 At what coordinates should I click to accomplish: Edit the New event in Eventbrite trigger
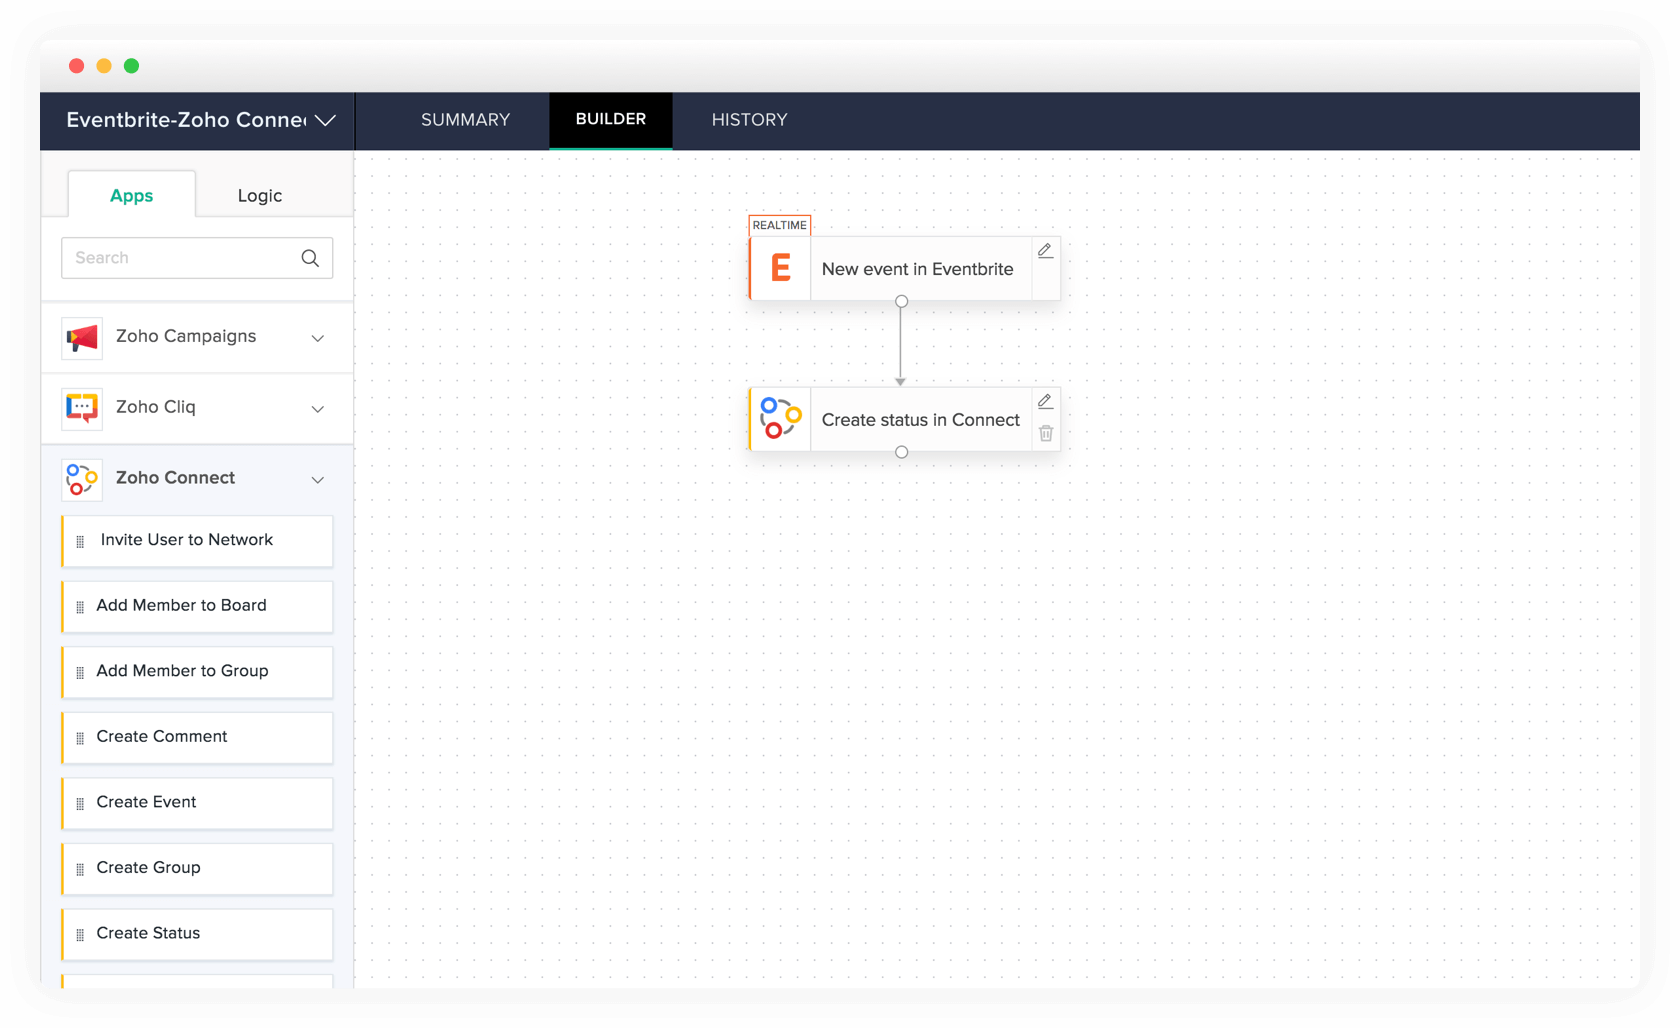[1045, 251]
